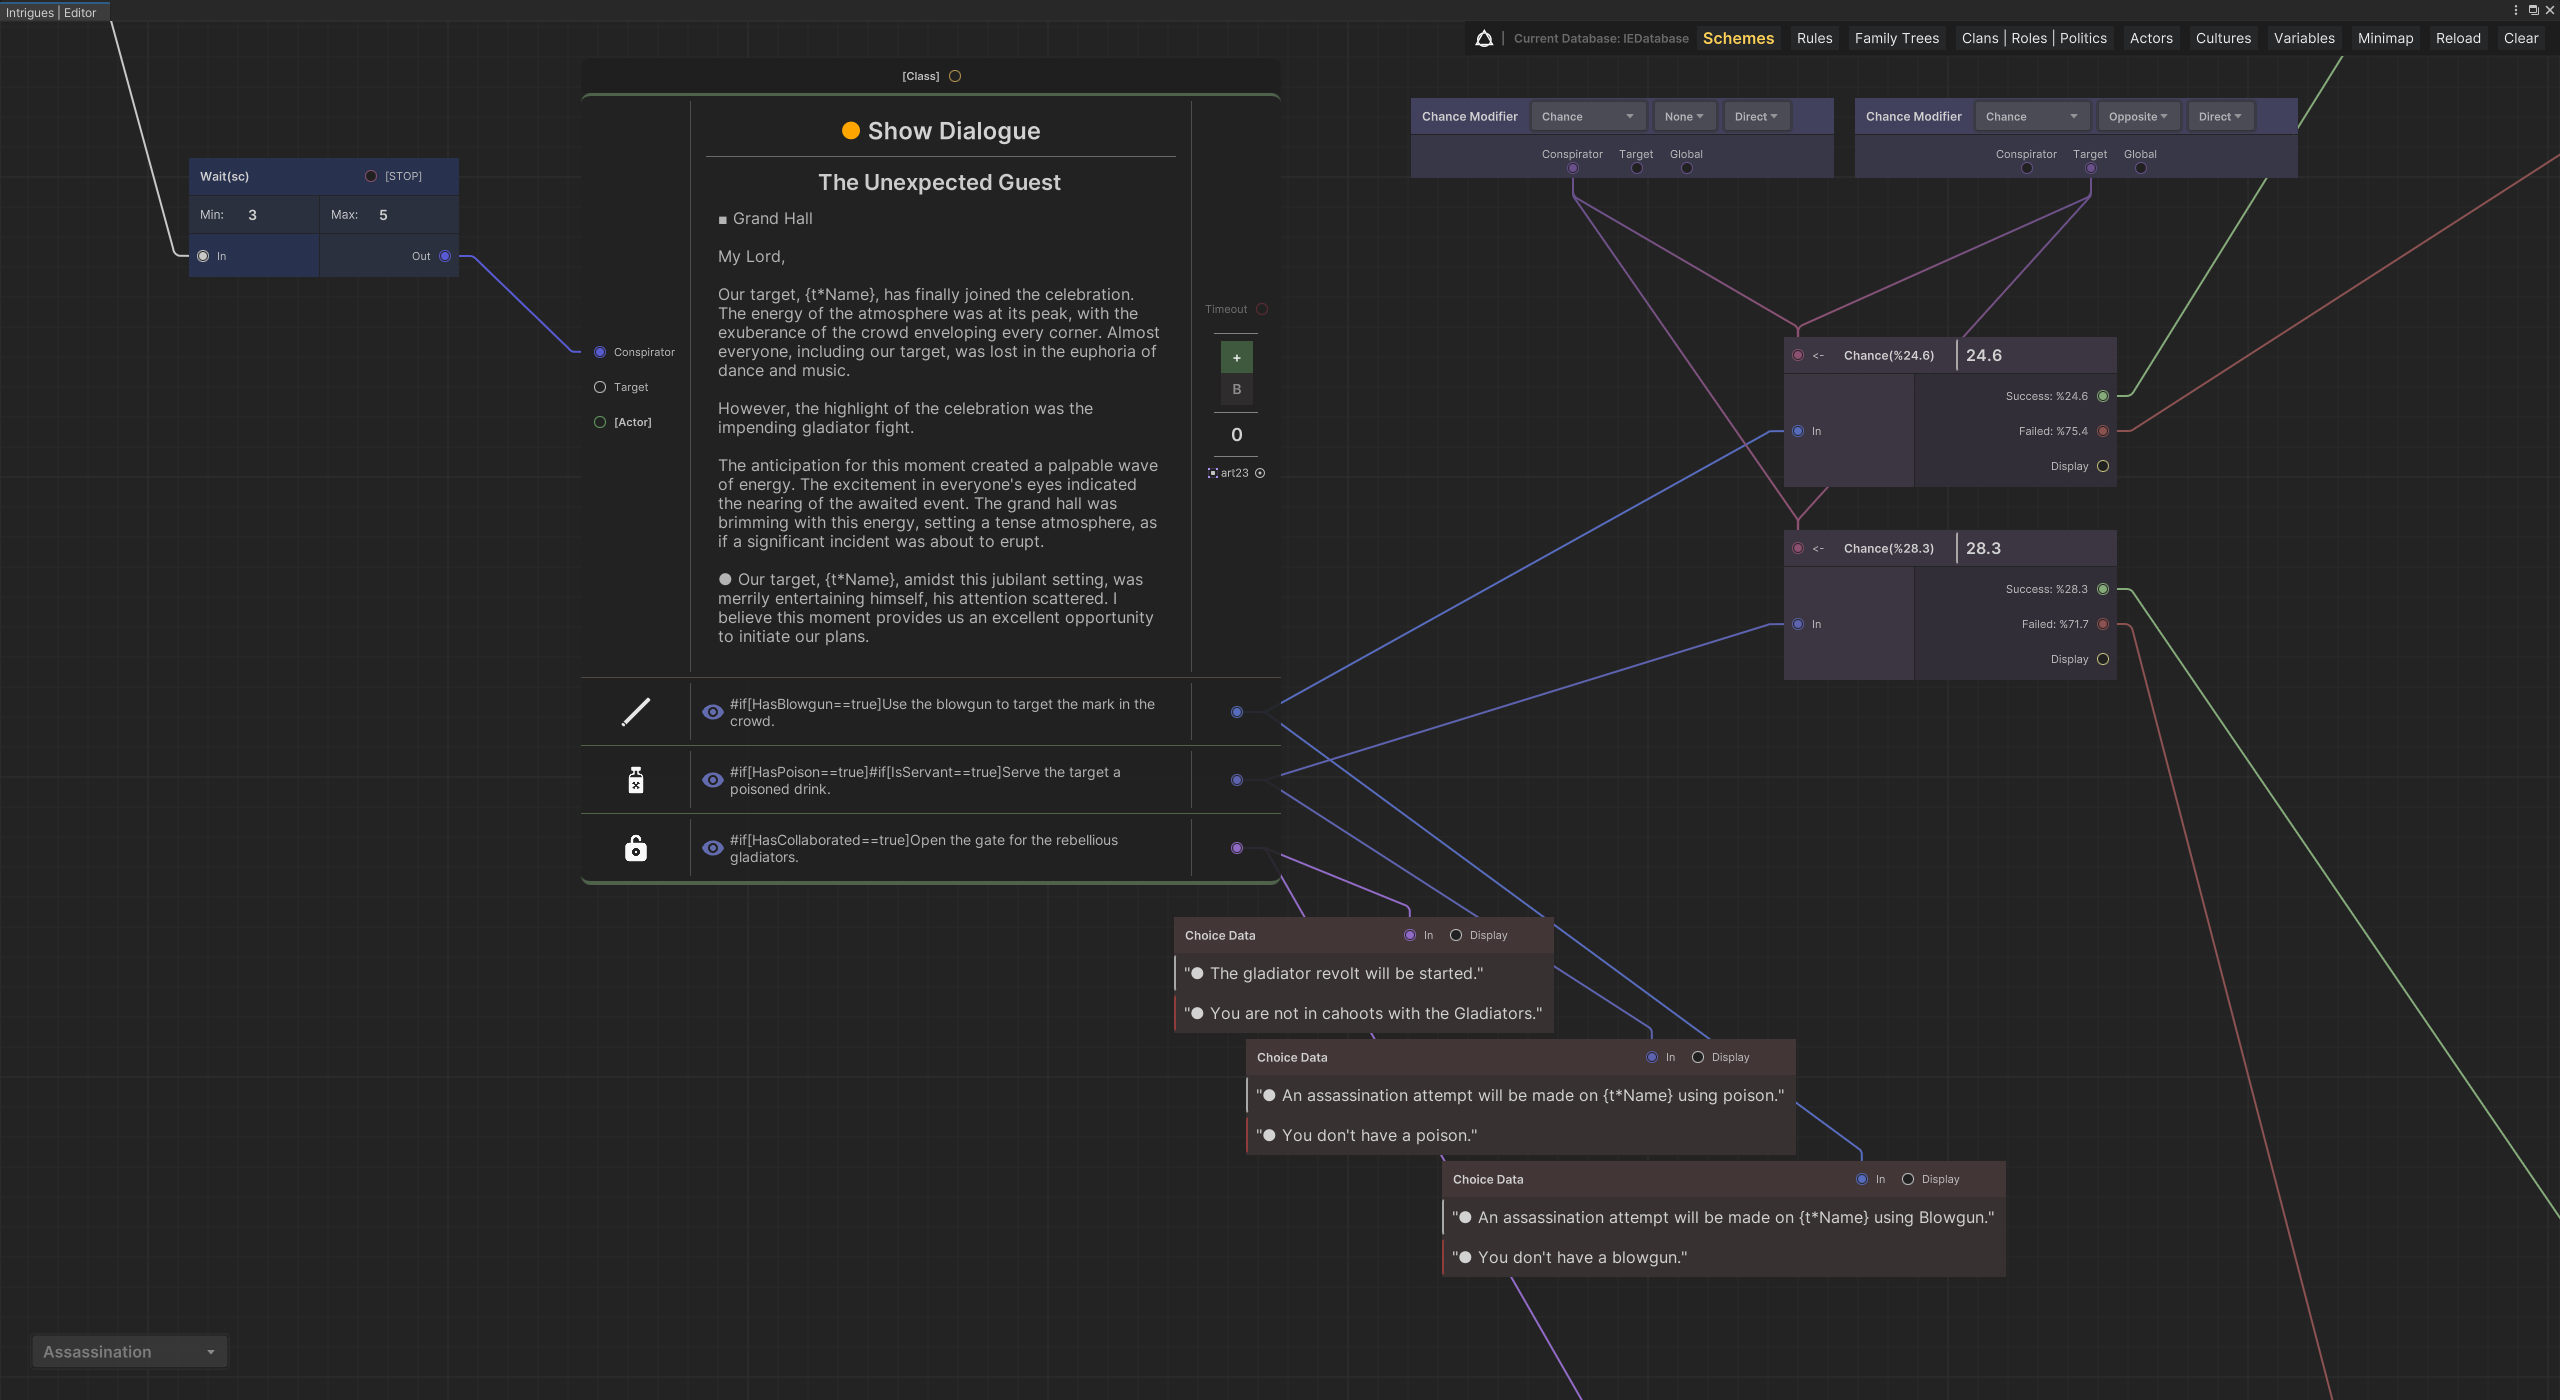This screenshot has width=2560, height=1400.
Task: Open the Opposite dropdown in Chance Modifier
Action: coord(2137,117)
